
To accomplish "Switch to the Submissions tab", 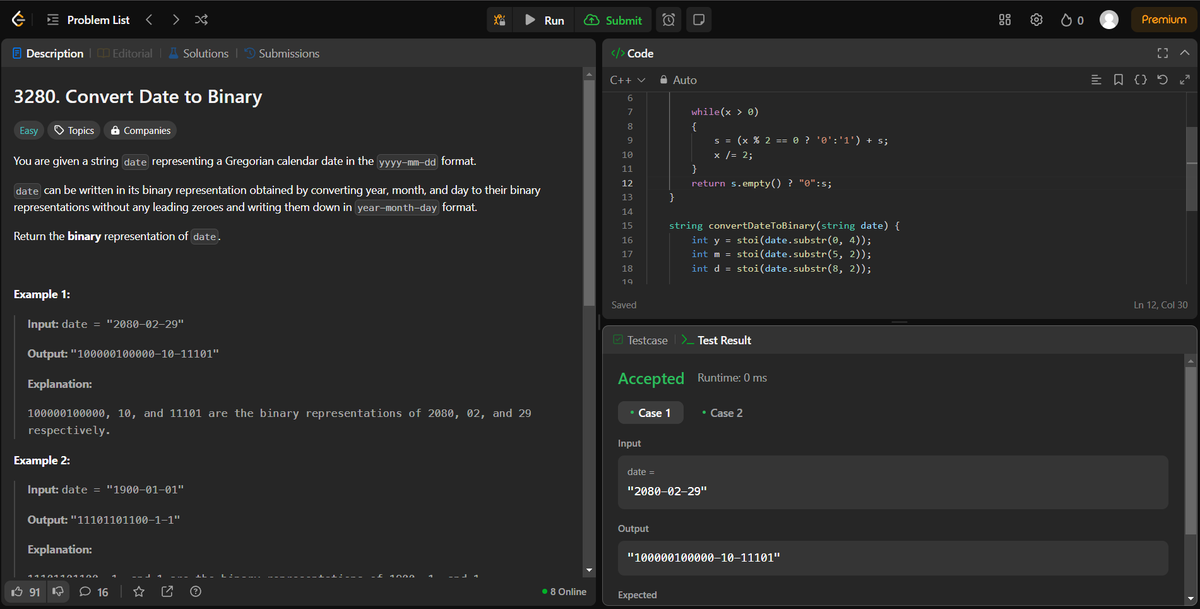I will click(284, 53).
